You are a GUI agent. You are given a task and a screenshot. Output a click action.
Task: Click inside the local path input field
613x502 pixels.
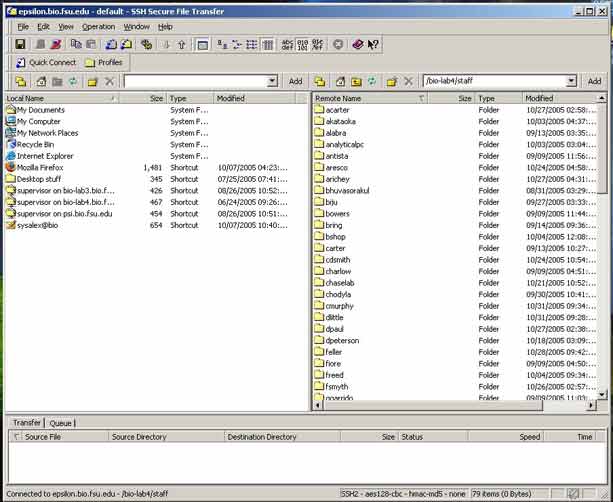point(195,81)
